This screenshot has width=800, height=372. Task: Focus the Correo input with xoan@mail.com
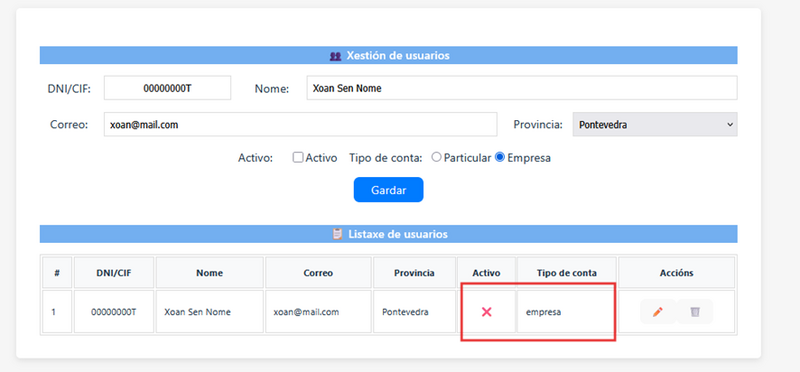click(301, 125)
